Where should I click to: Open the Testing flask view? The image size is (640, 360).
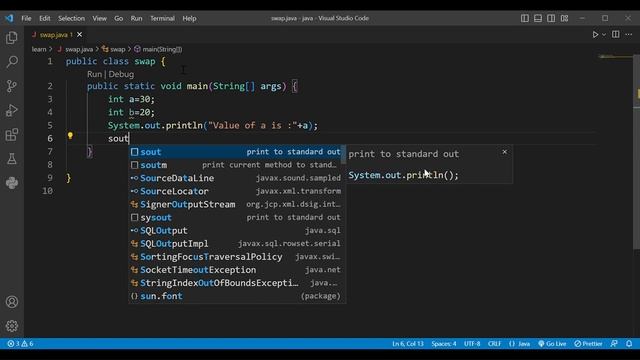point(12,159)
